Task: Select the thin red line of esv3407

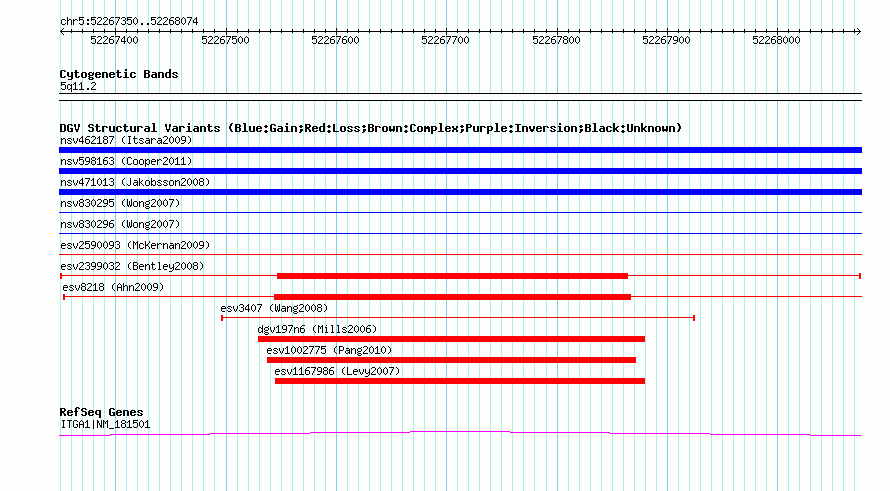Action: [458, 318]
